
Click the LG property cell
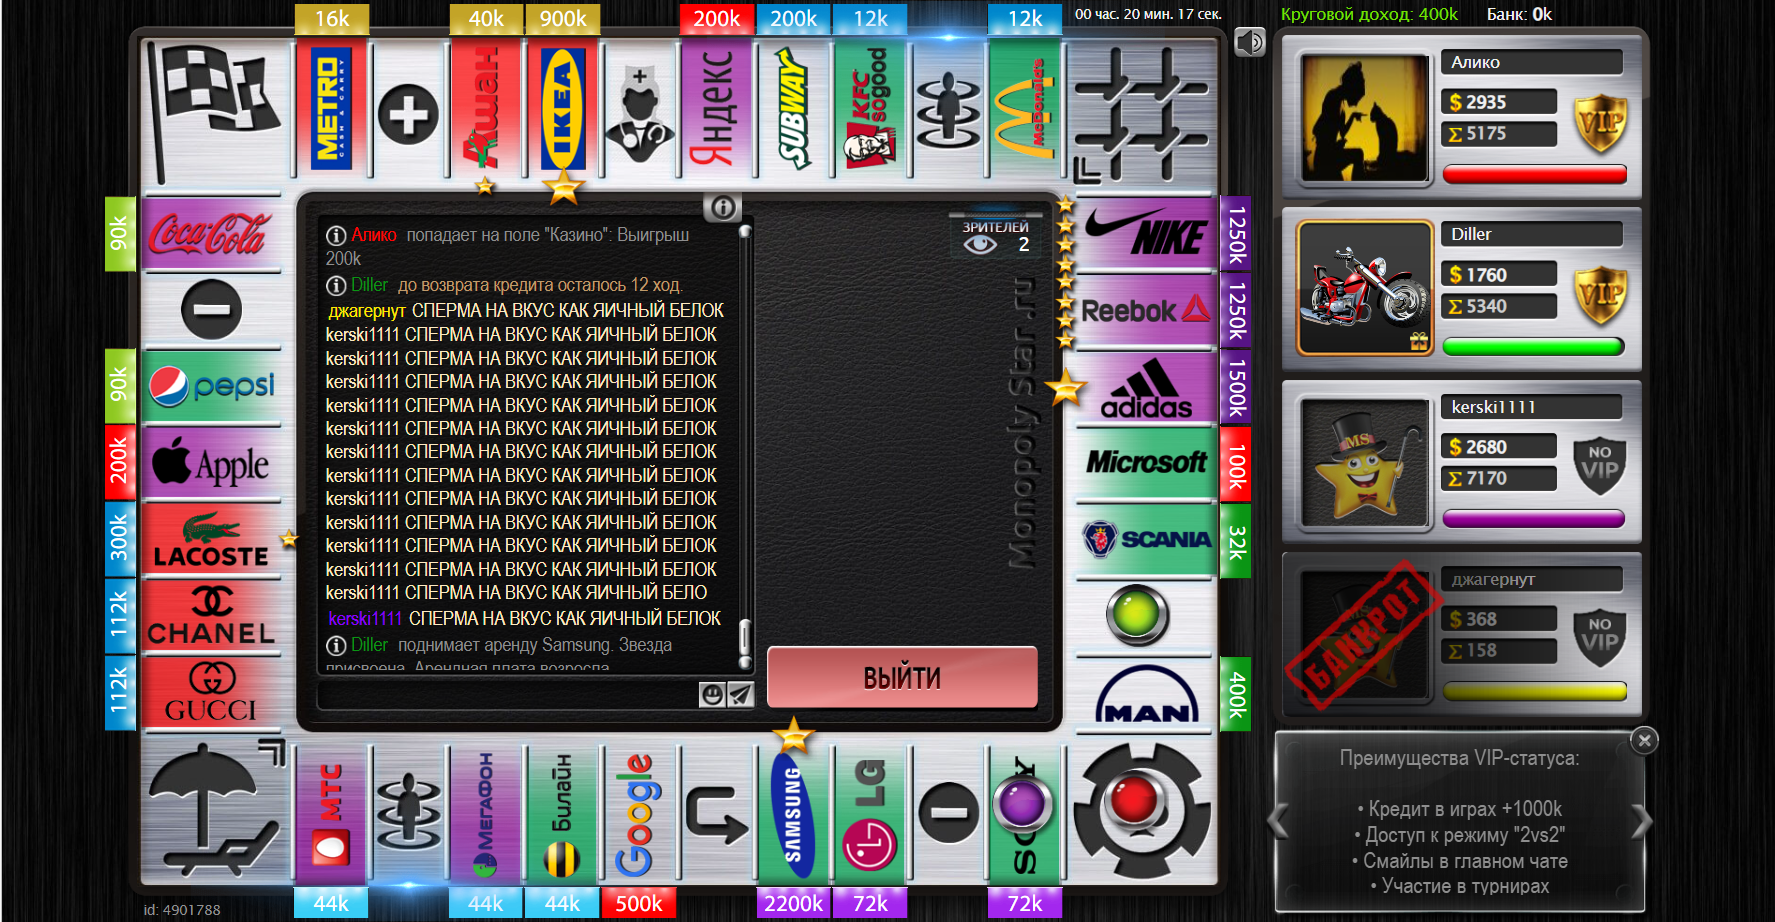click(x=871, y=812)
